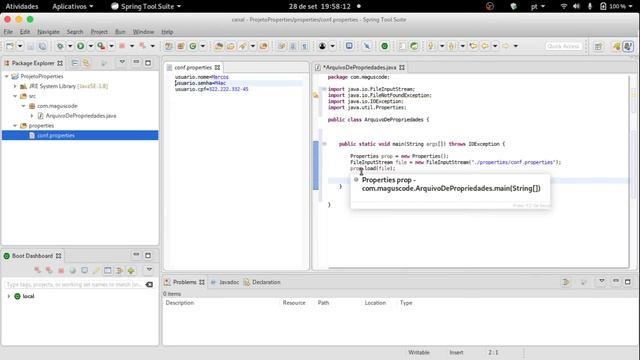Toggle Show Whitespace Characters pilcrow icon
The image size is (640, 360).
click(x=305, y=46)
